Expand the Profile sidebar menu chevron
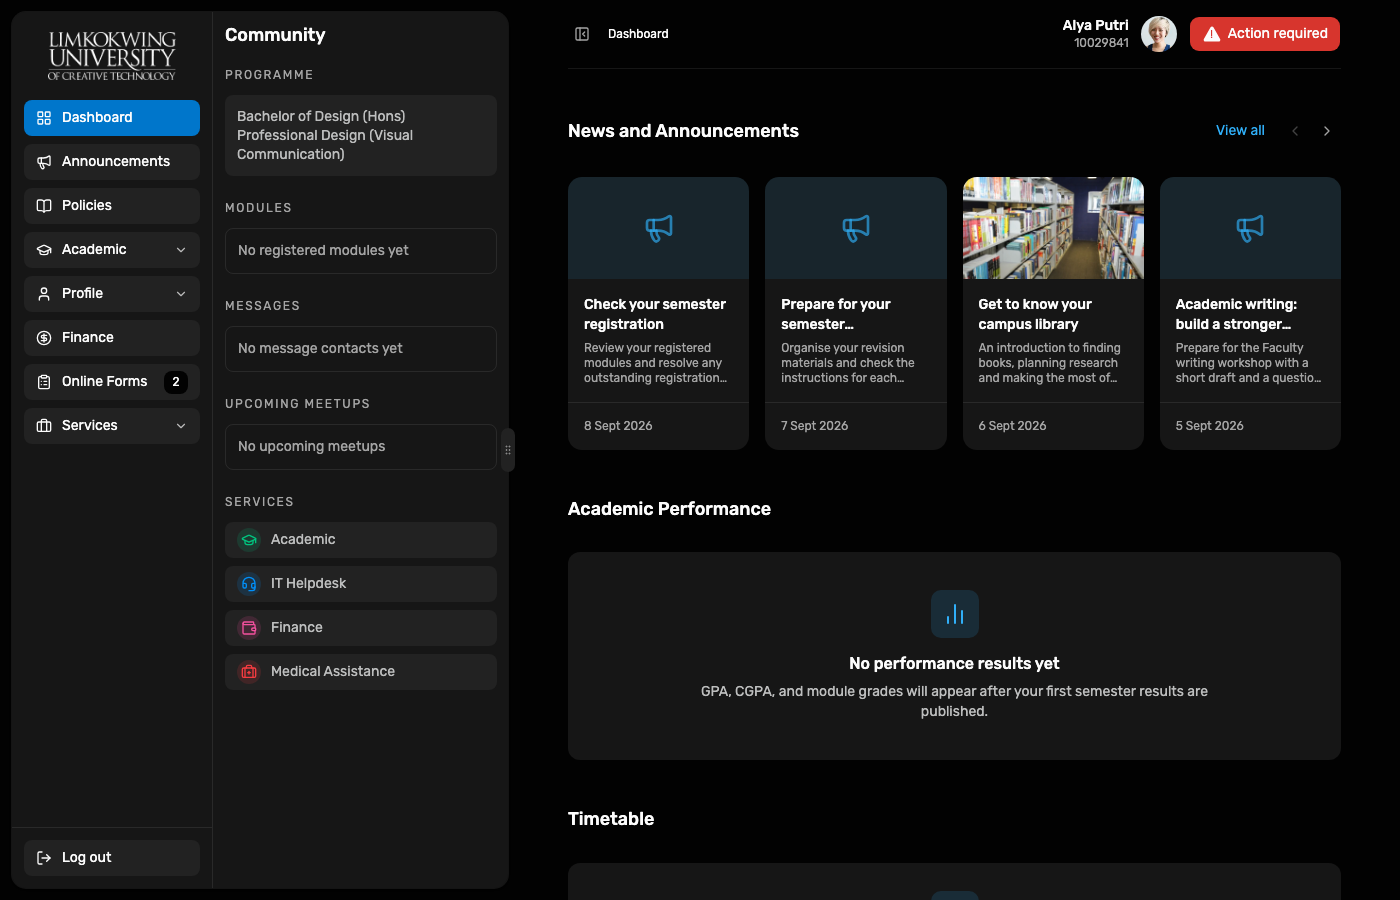The height and width of the screenshot is (900, 1400). coord(181,294)
